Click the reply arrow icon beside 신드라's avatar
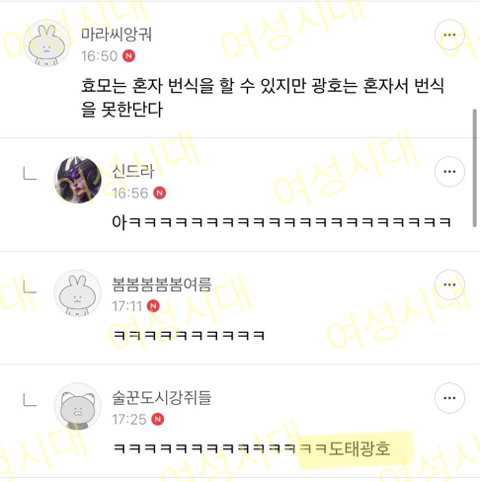 click(30, 174)
